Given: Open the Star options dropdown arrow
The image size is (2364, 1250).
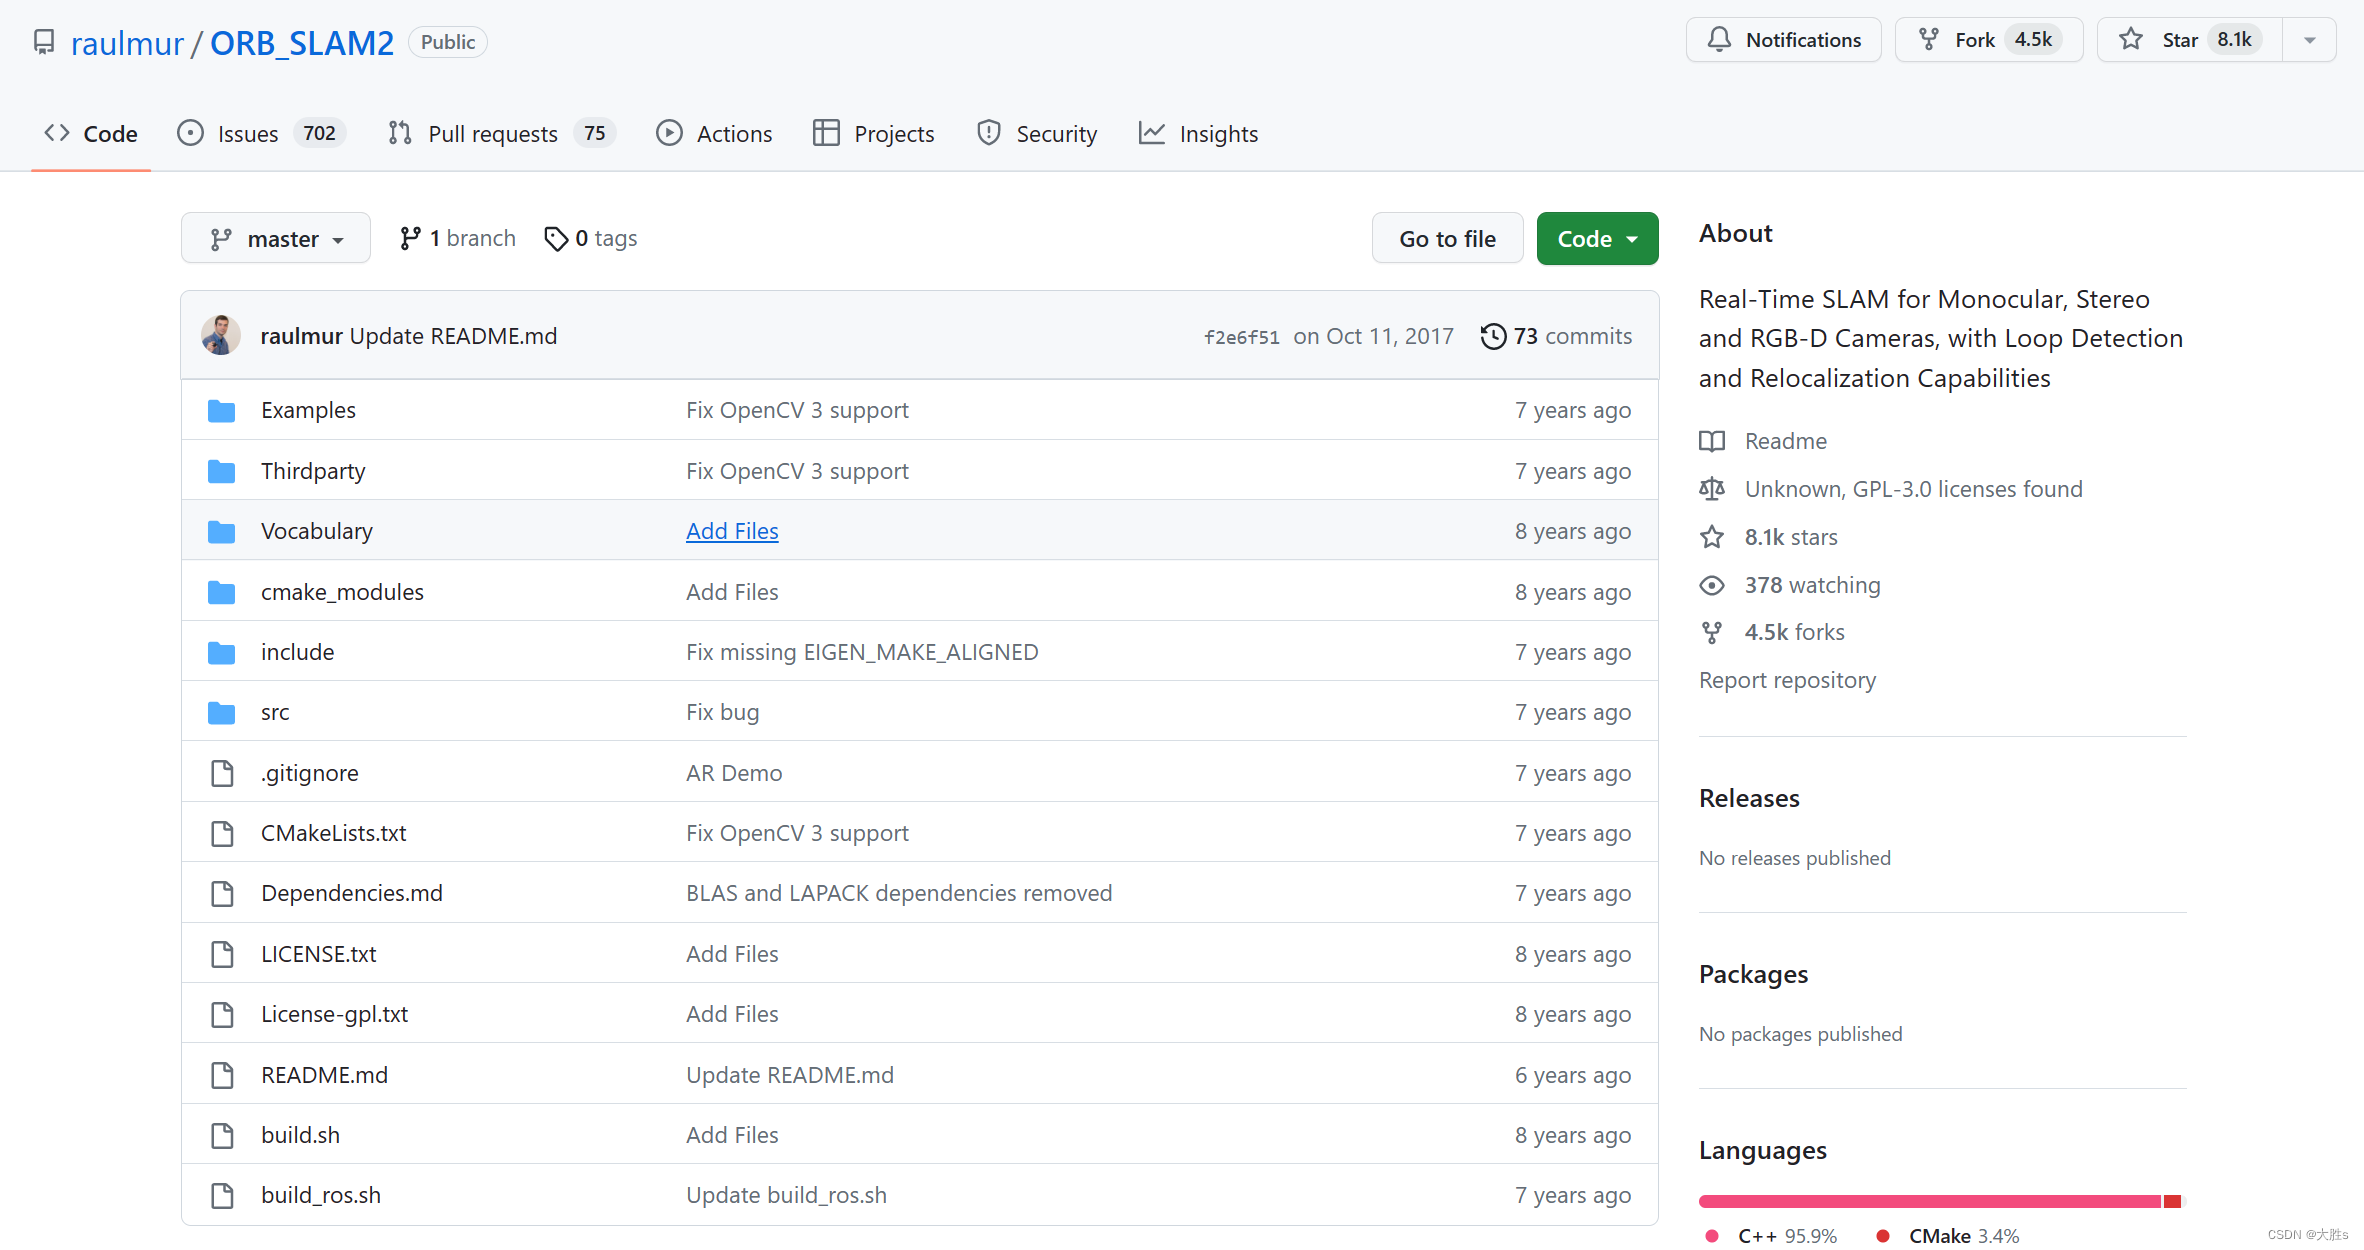Looking at the screenshot, I should coord(2310,40).
